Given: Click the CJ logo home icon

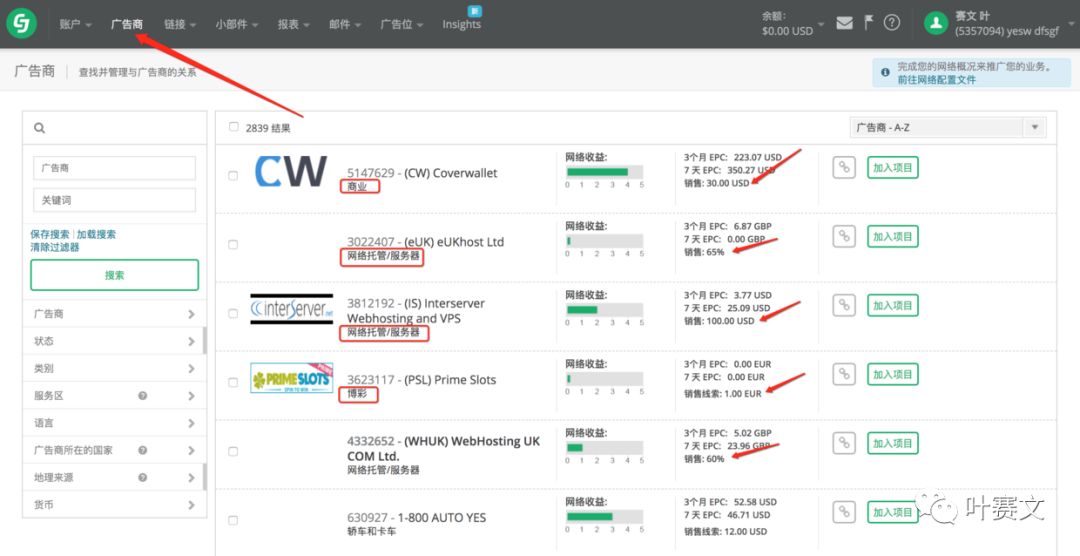Looking at the screenshot, I should 20,23.
